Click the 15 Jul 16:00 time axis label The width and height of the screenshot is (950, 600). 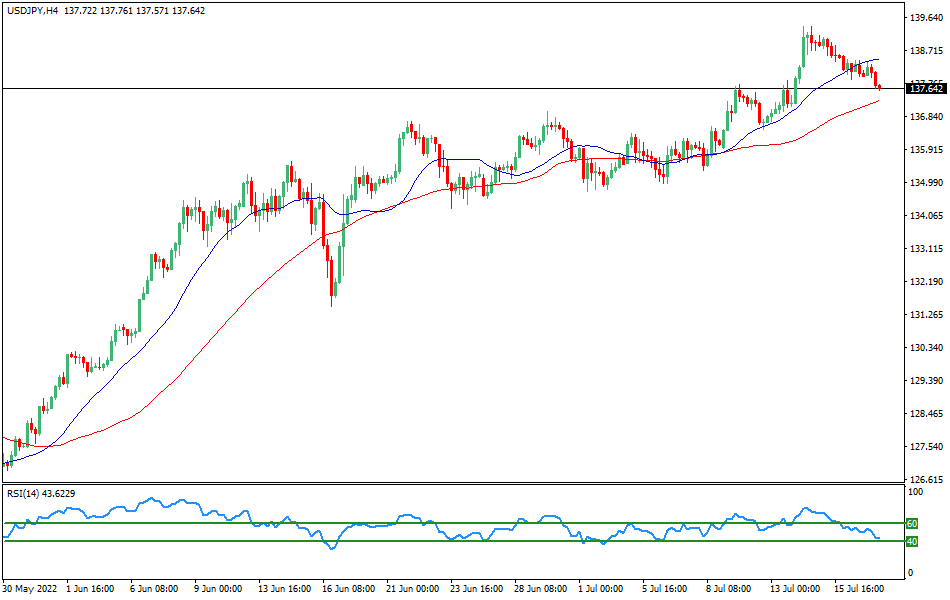click(860, 590)
